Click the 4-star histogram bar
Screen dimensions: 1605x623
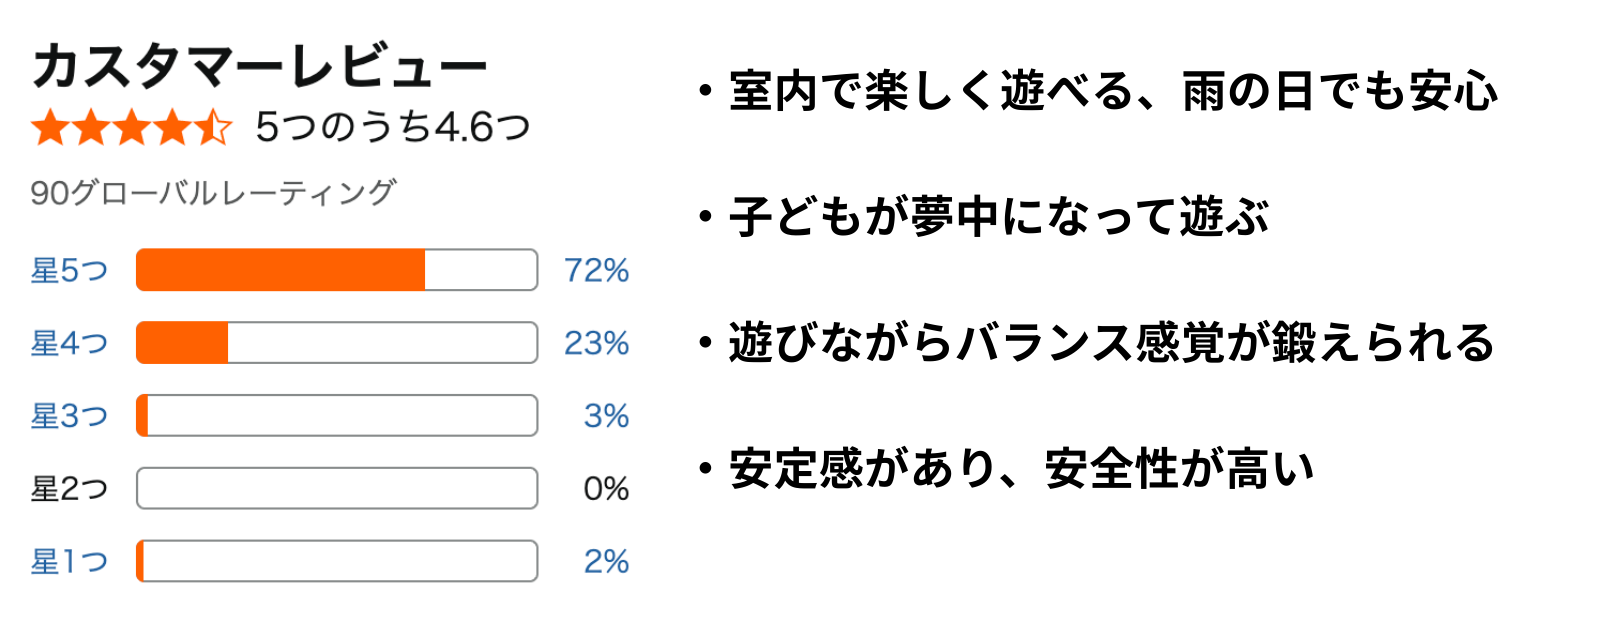pyautogui.click(x=337, y=343)
